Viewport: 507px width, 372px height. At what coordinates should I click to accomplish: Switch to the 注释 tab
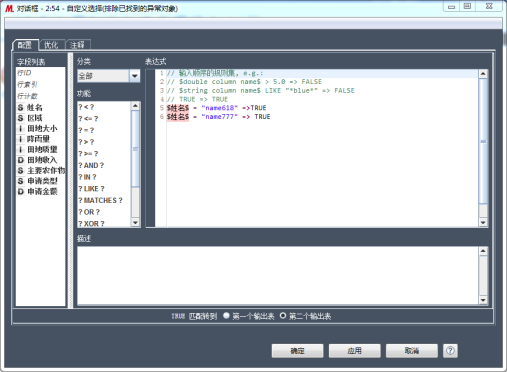click(77, 45)
